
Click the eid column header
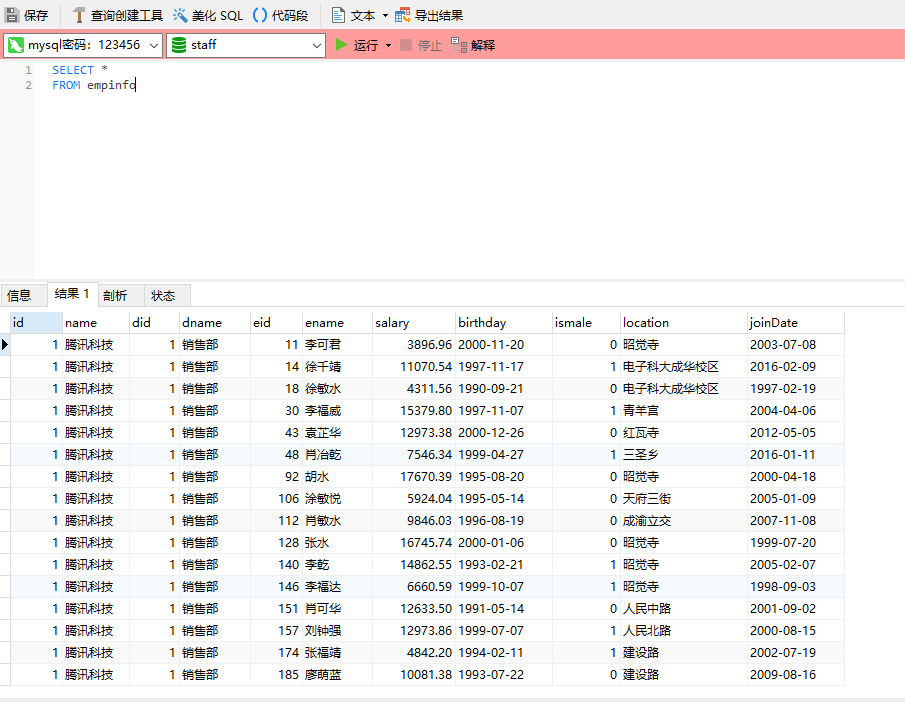pyautogui.click(x=276, y=323)
